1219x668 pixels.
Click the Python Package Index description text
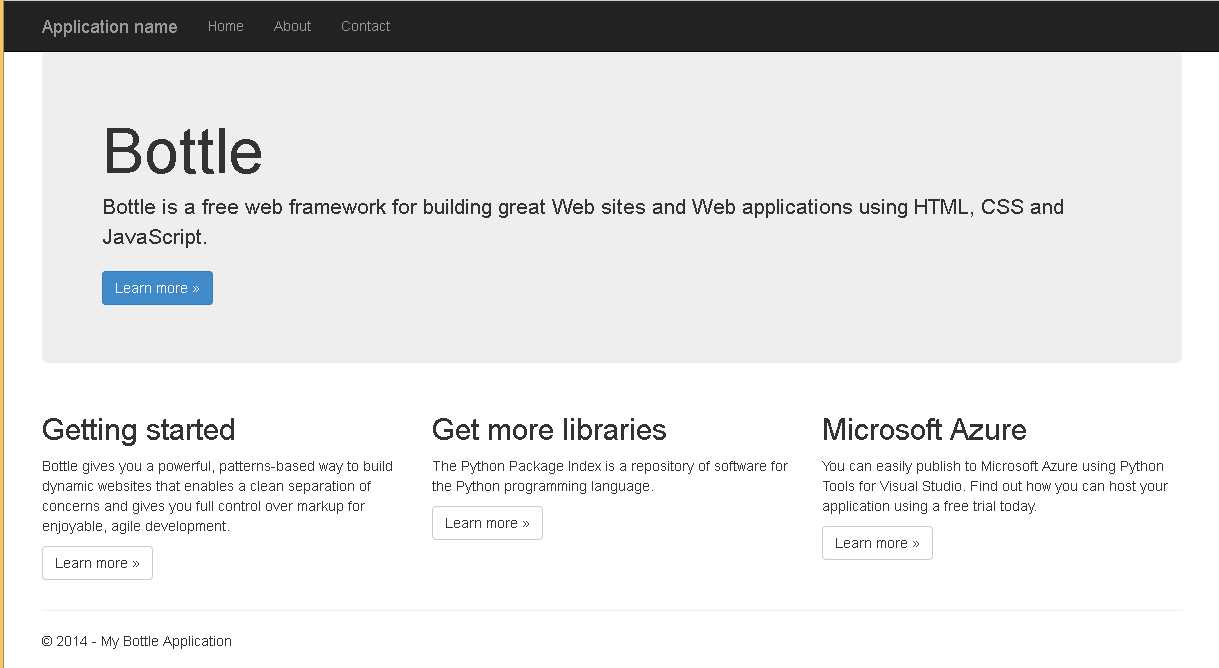[610, 476]
